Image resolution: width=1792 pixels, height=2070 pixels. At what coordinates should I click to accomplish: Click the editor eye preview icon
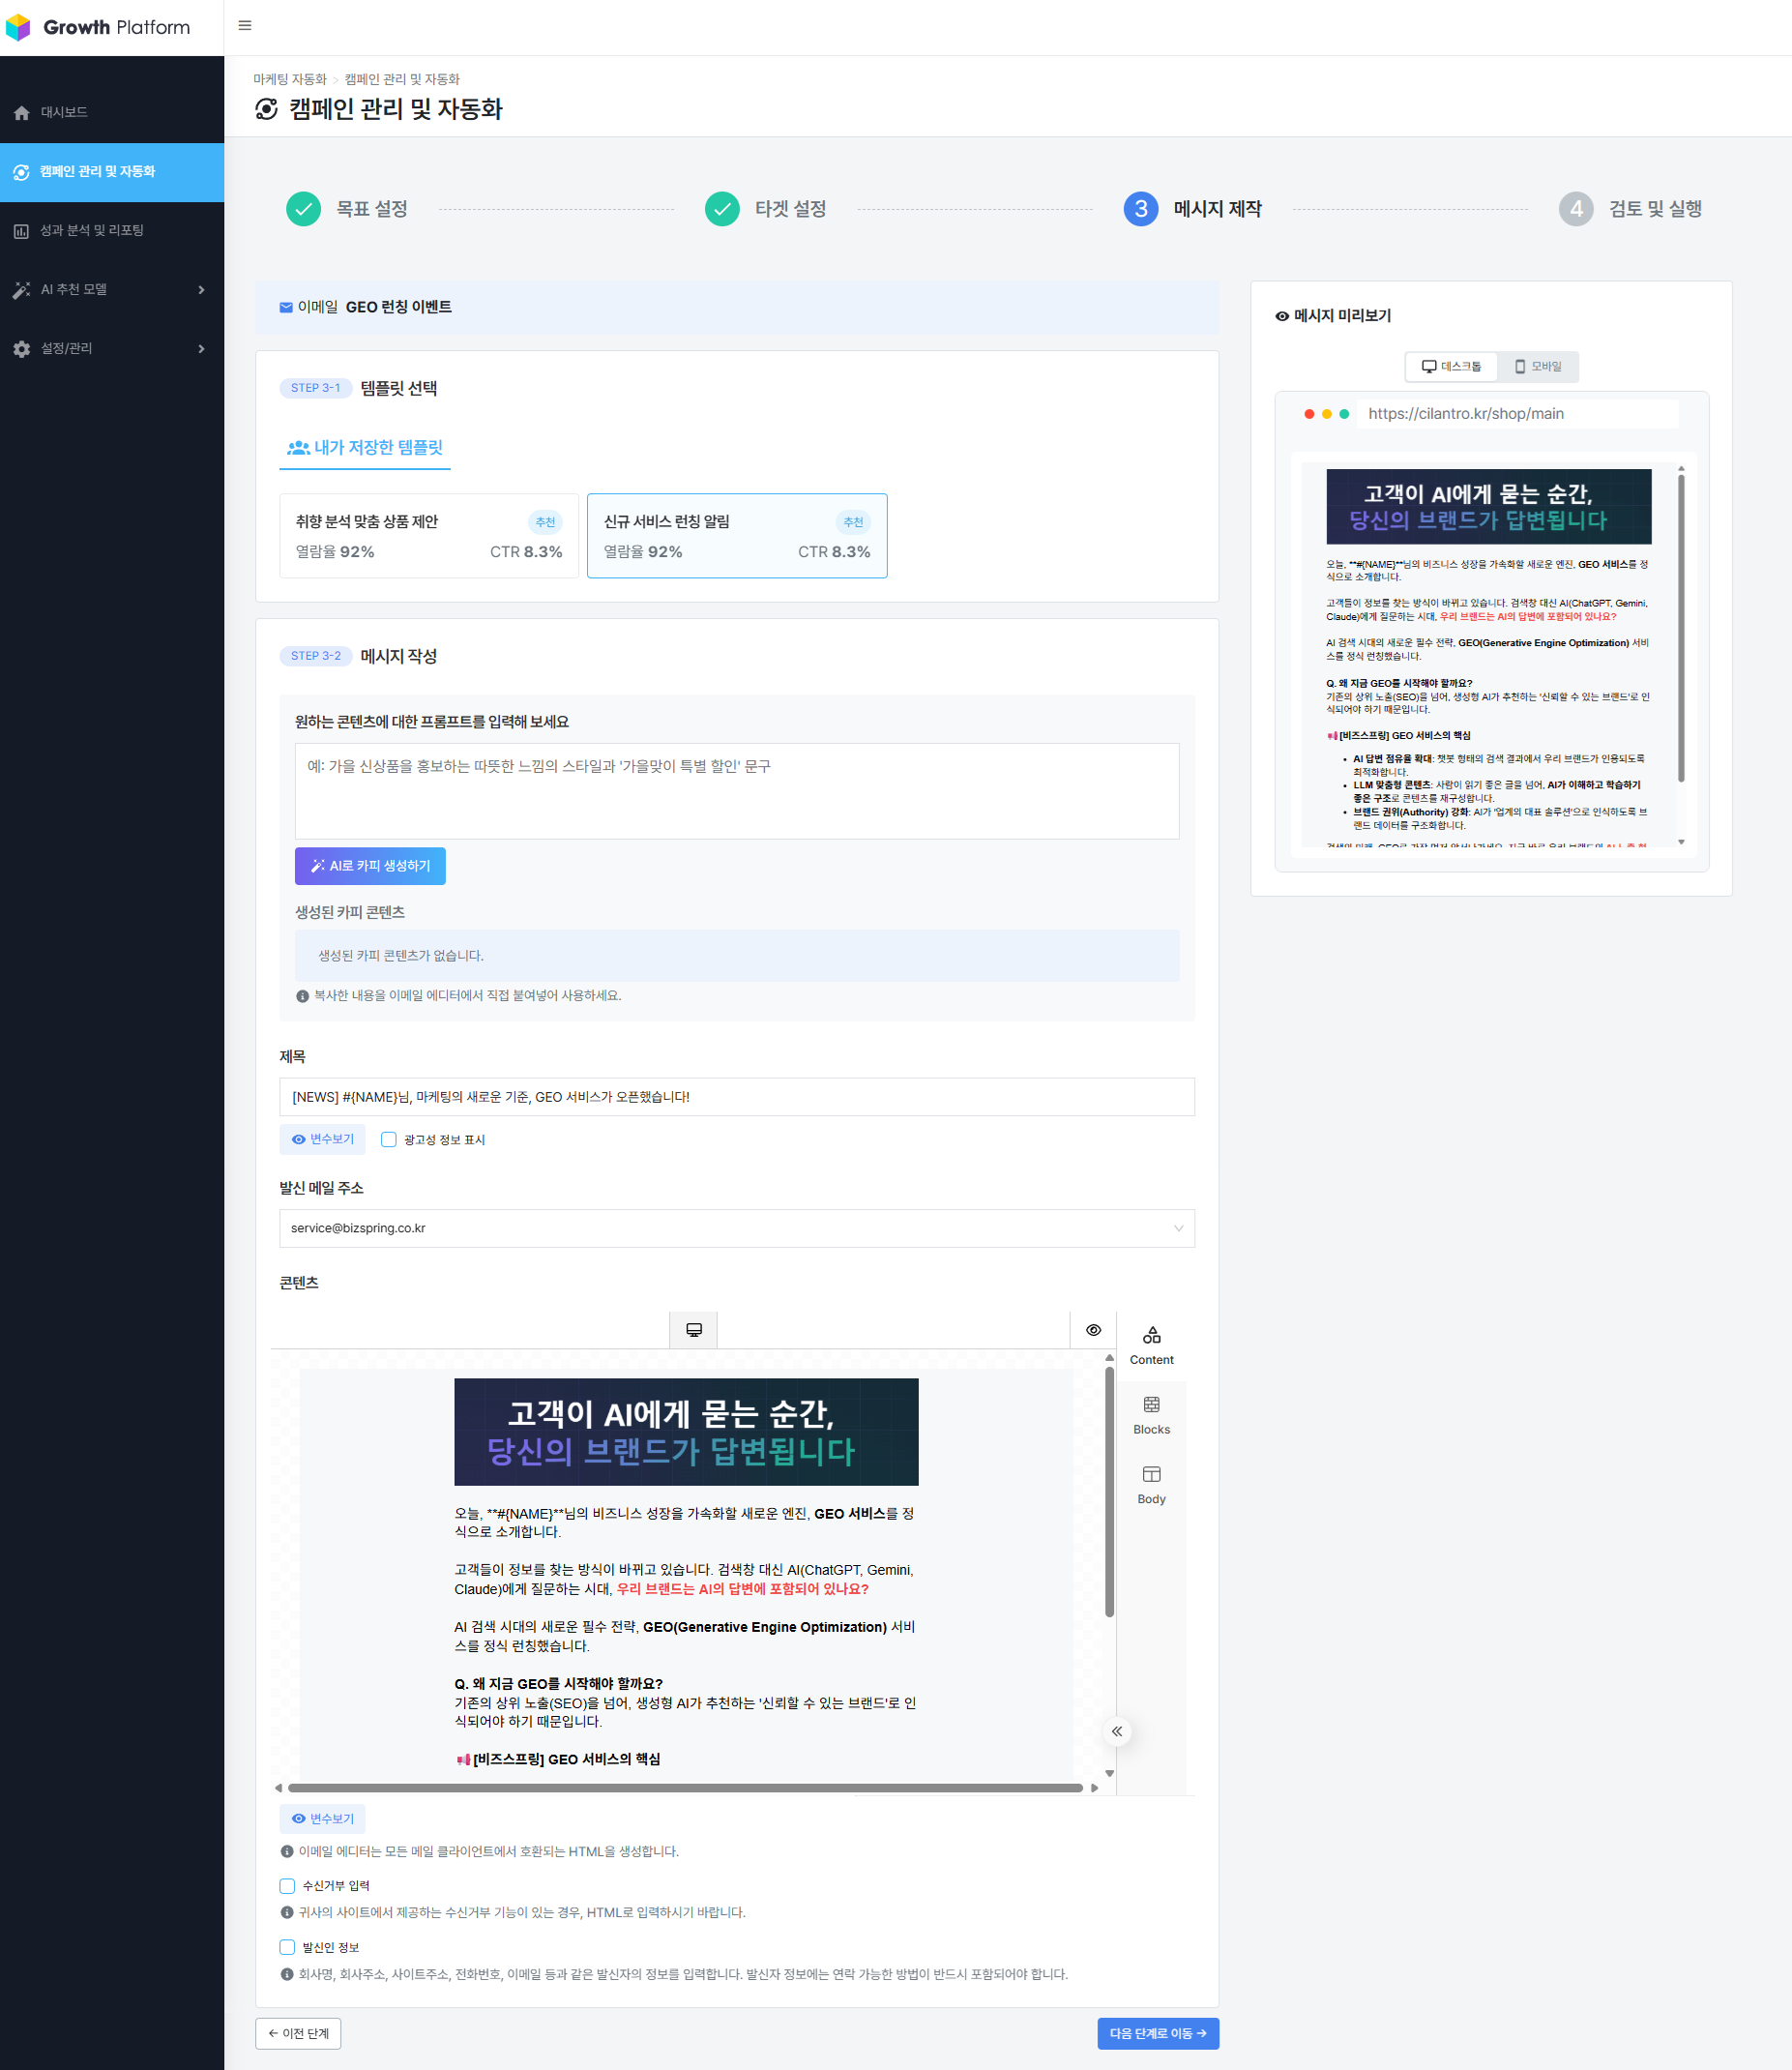click(1093, 1330)
